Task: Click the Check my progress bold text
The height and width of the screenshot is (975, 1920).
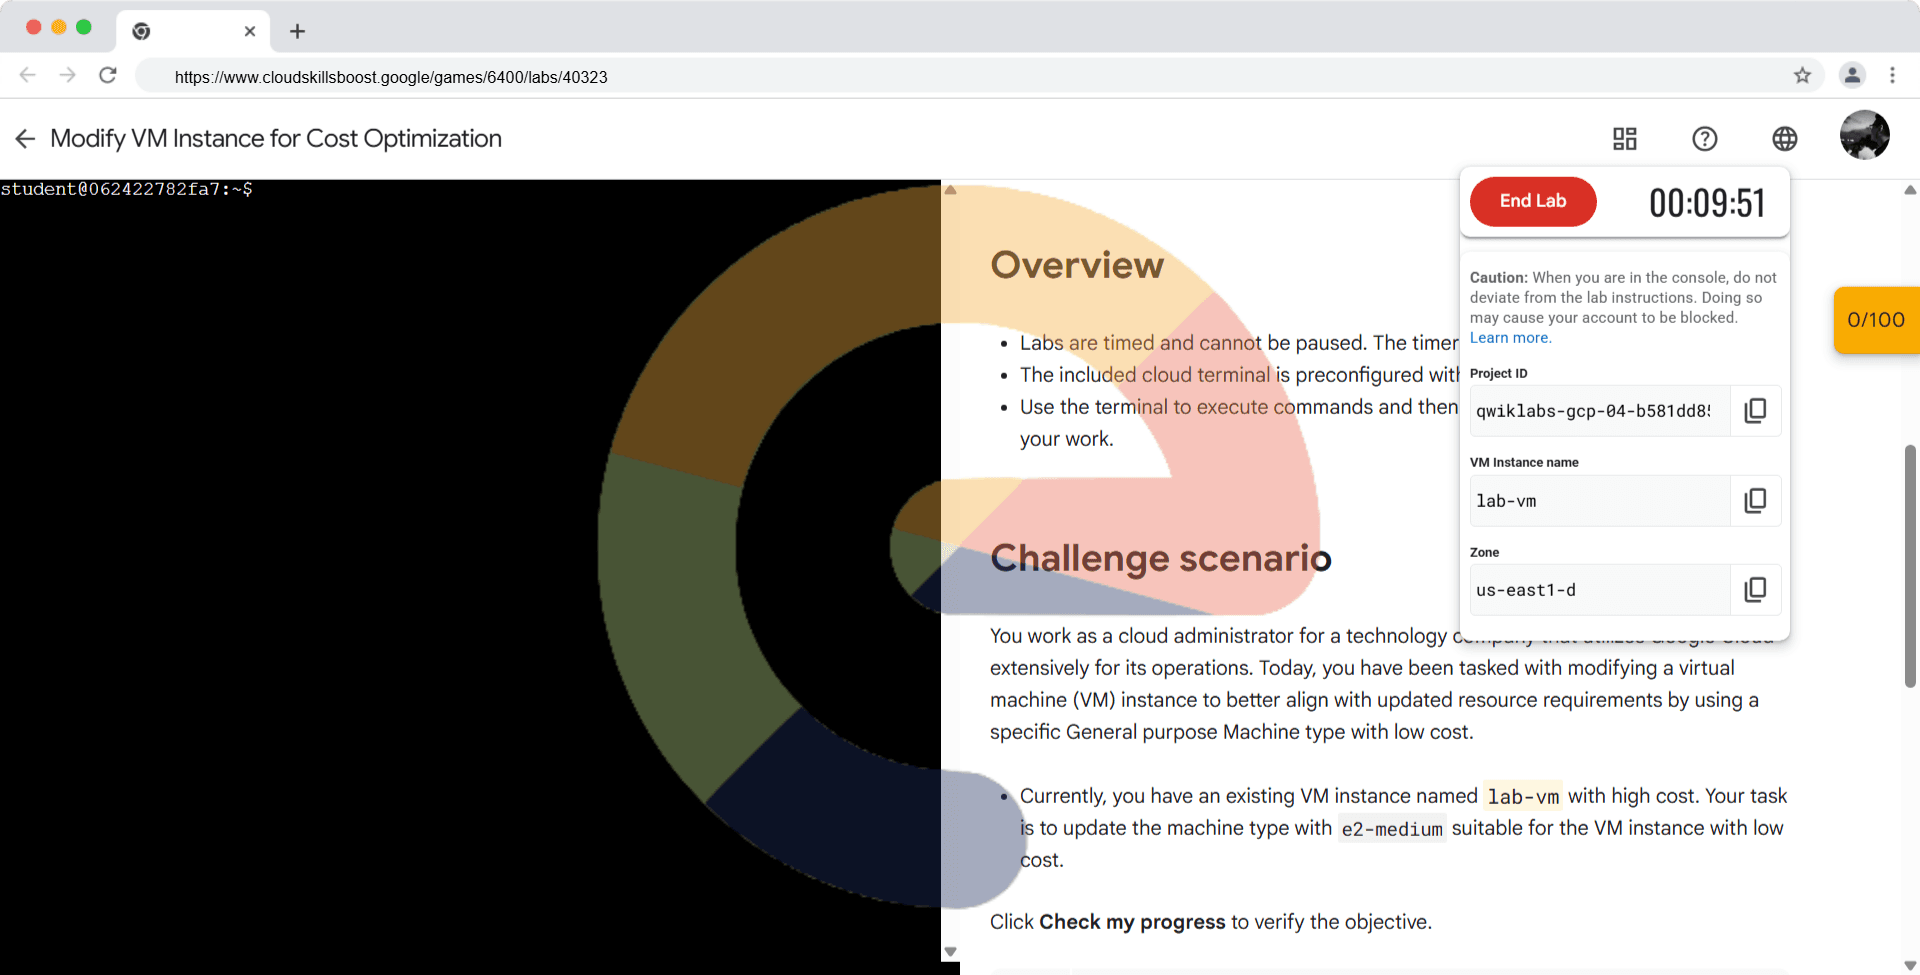Action: pos(1132,922)
